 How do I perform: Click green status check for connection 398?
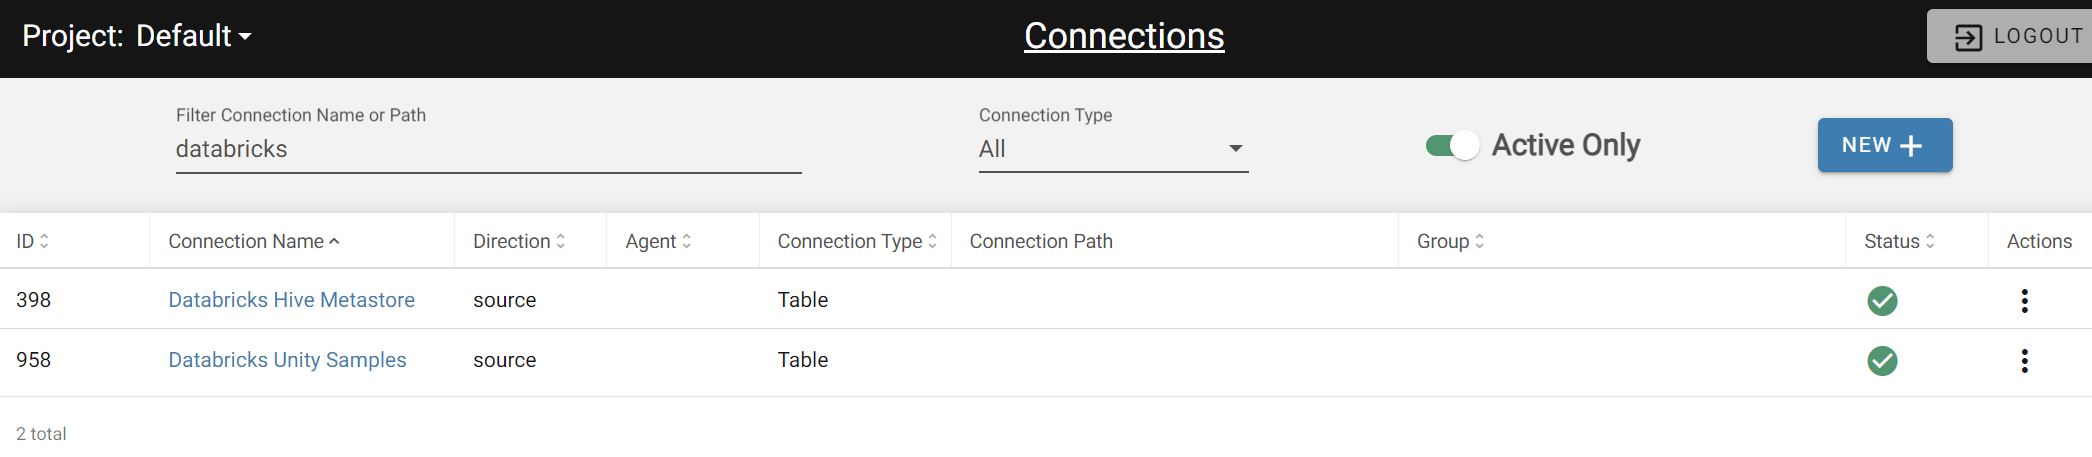pyautogui.click(x=1882, y=300)
